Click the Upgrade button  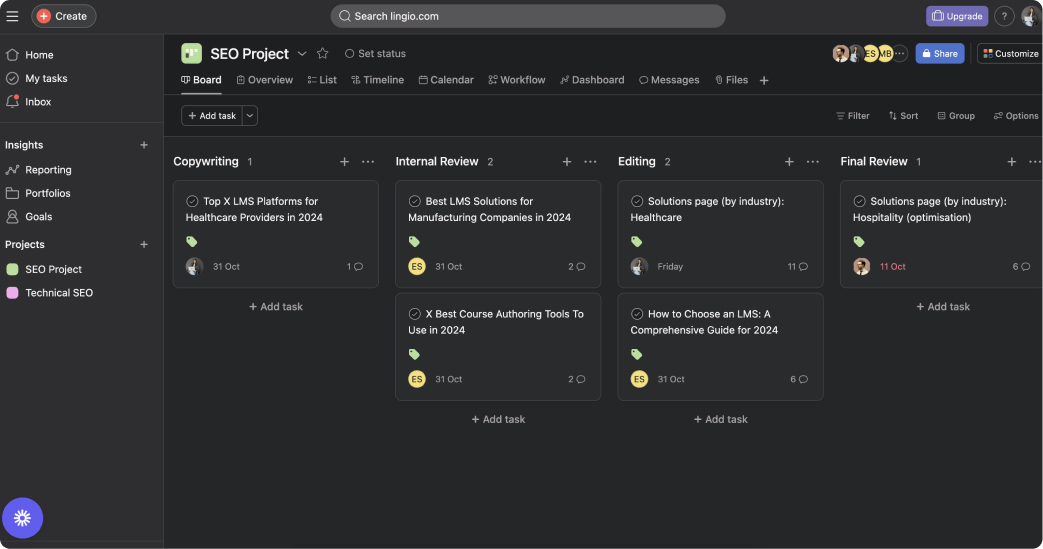(957, 16)
